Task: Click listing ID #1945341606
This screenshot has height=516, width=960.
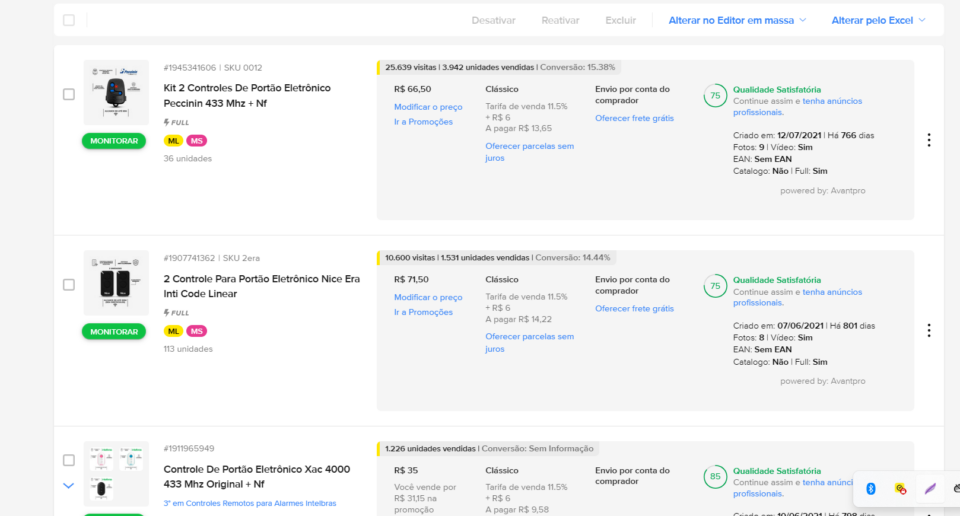Action: click(190, 67)
